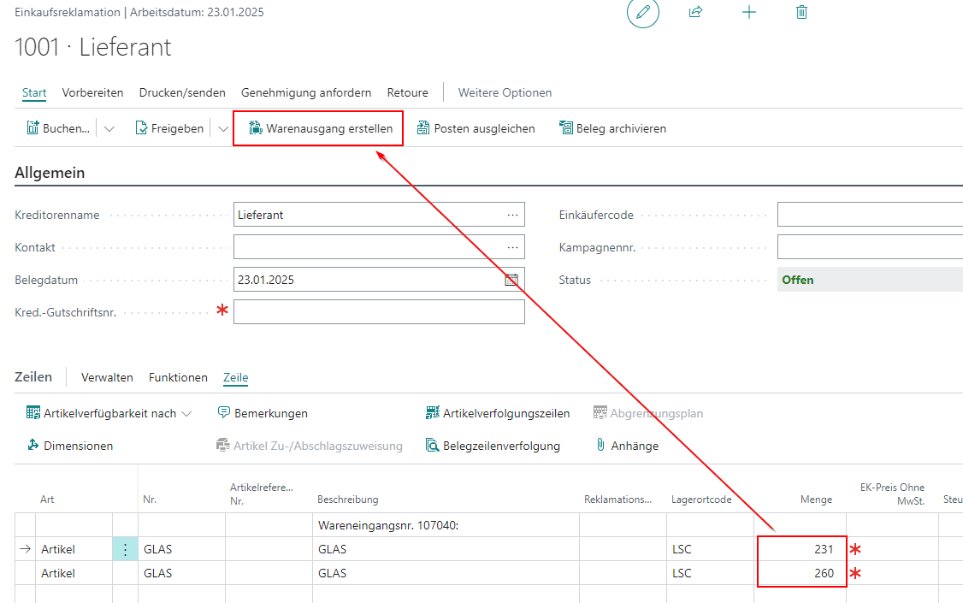
Task: Open Kontakt field lookup ellipsis
Action: 512,247
